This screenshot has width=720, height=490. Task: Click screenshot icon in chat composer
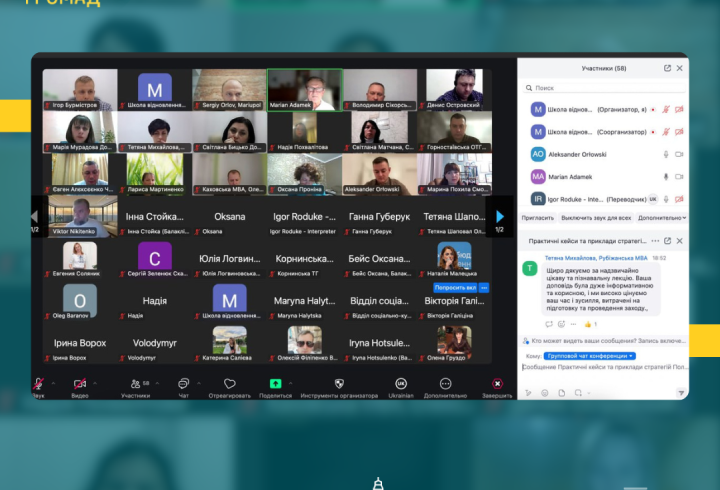(x=578, y=393)
